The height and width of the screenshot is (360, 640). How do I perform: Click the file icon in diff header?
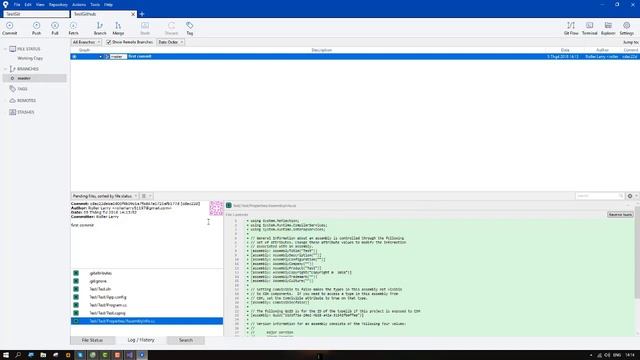coord(229,205)
